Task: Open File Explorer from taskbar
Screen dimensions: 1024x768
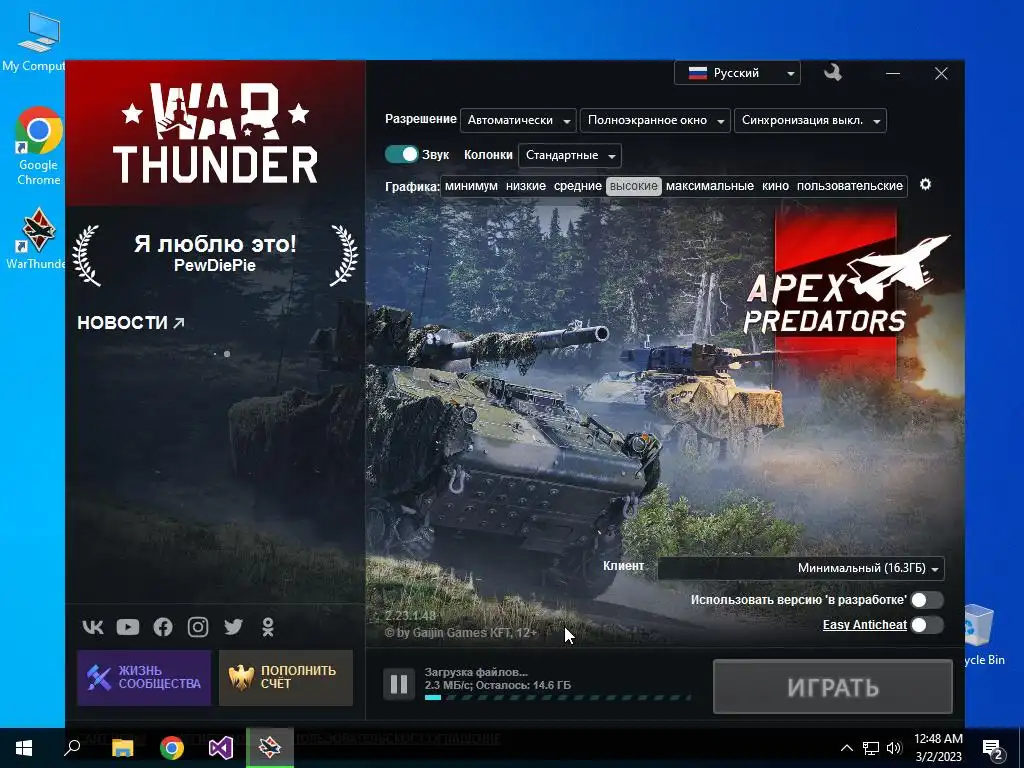Action: [x=122, y=748]
